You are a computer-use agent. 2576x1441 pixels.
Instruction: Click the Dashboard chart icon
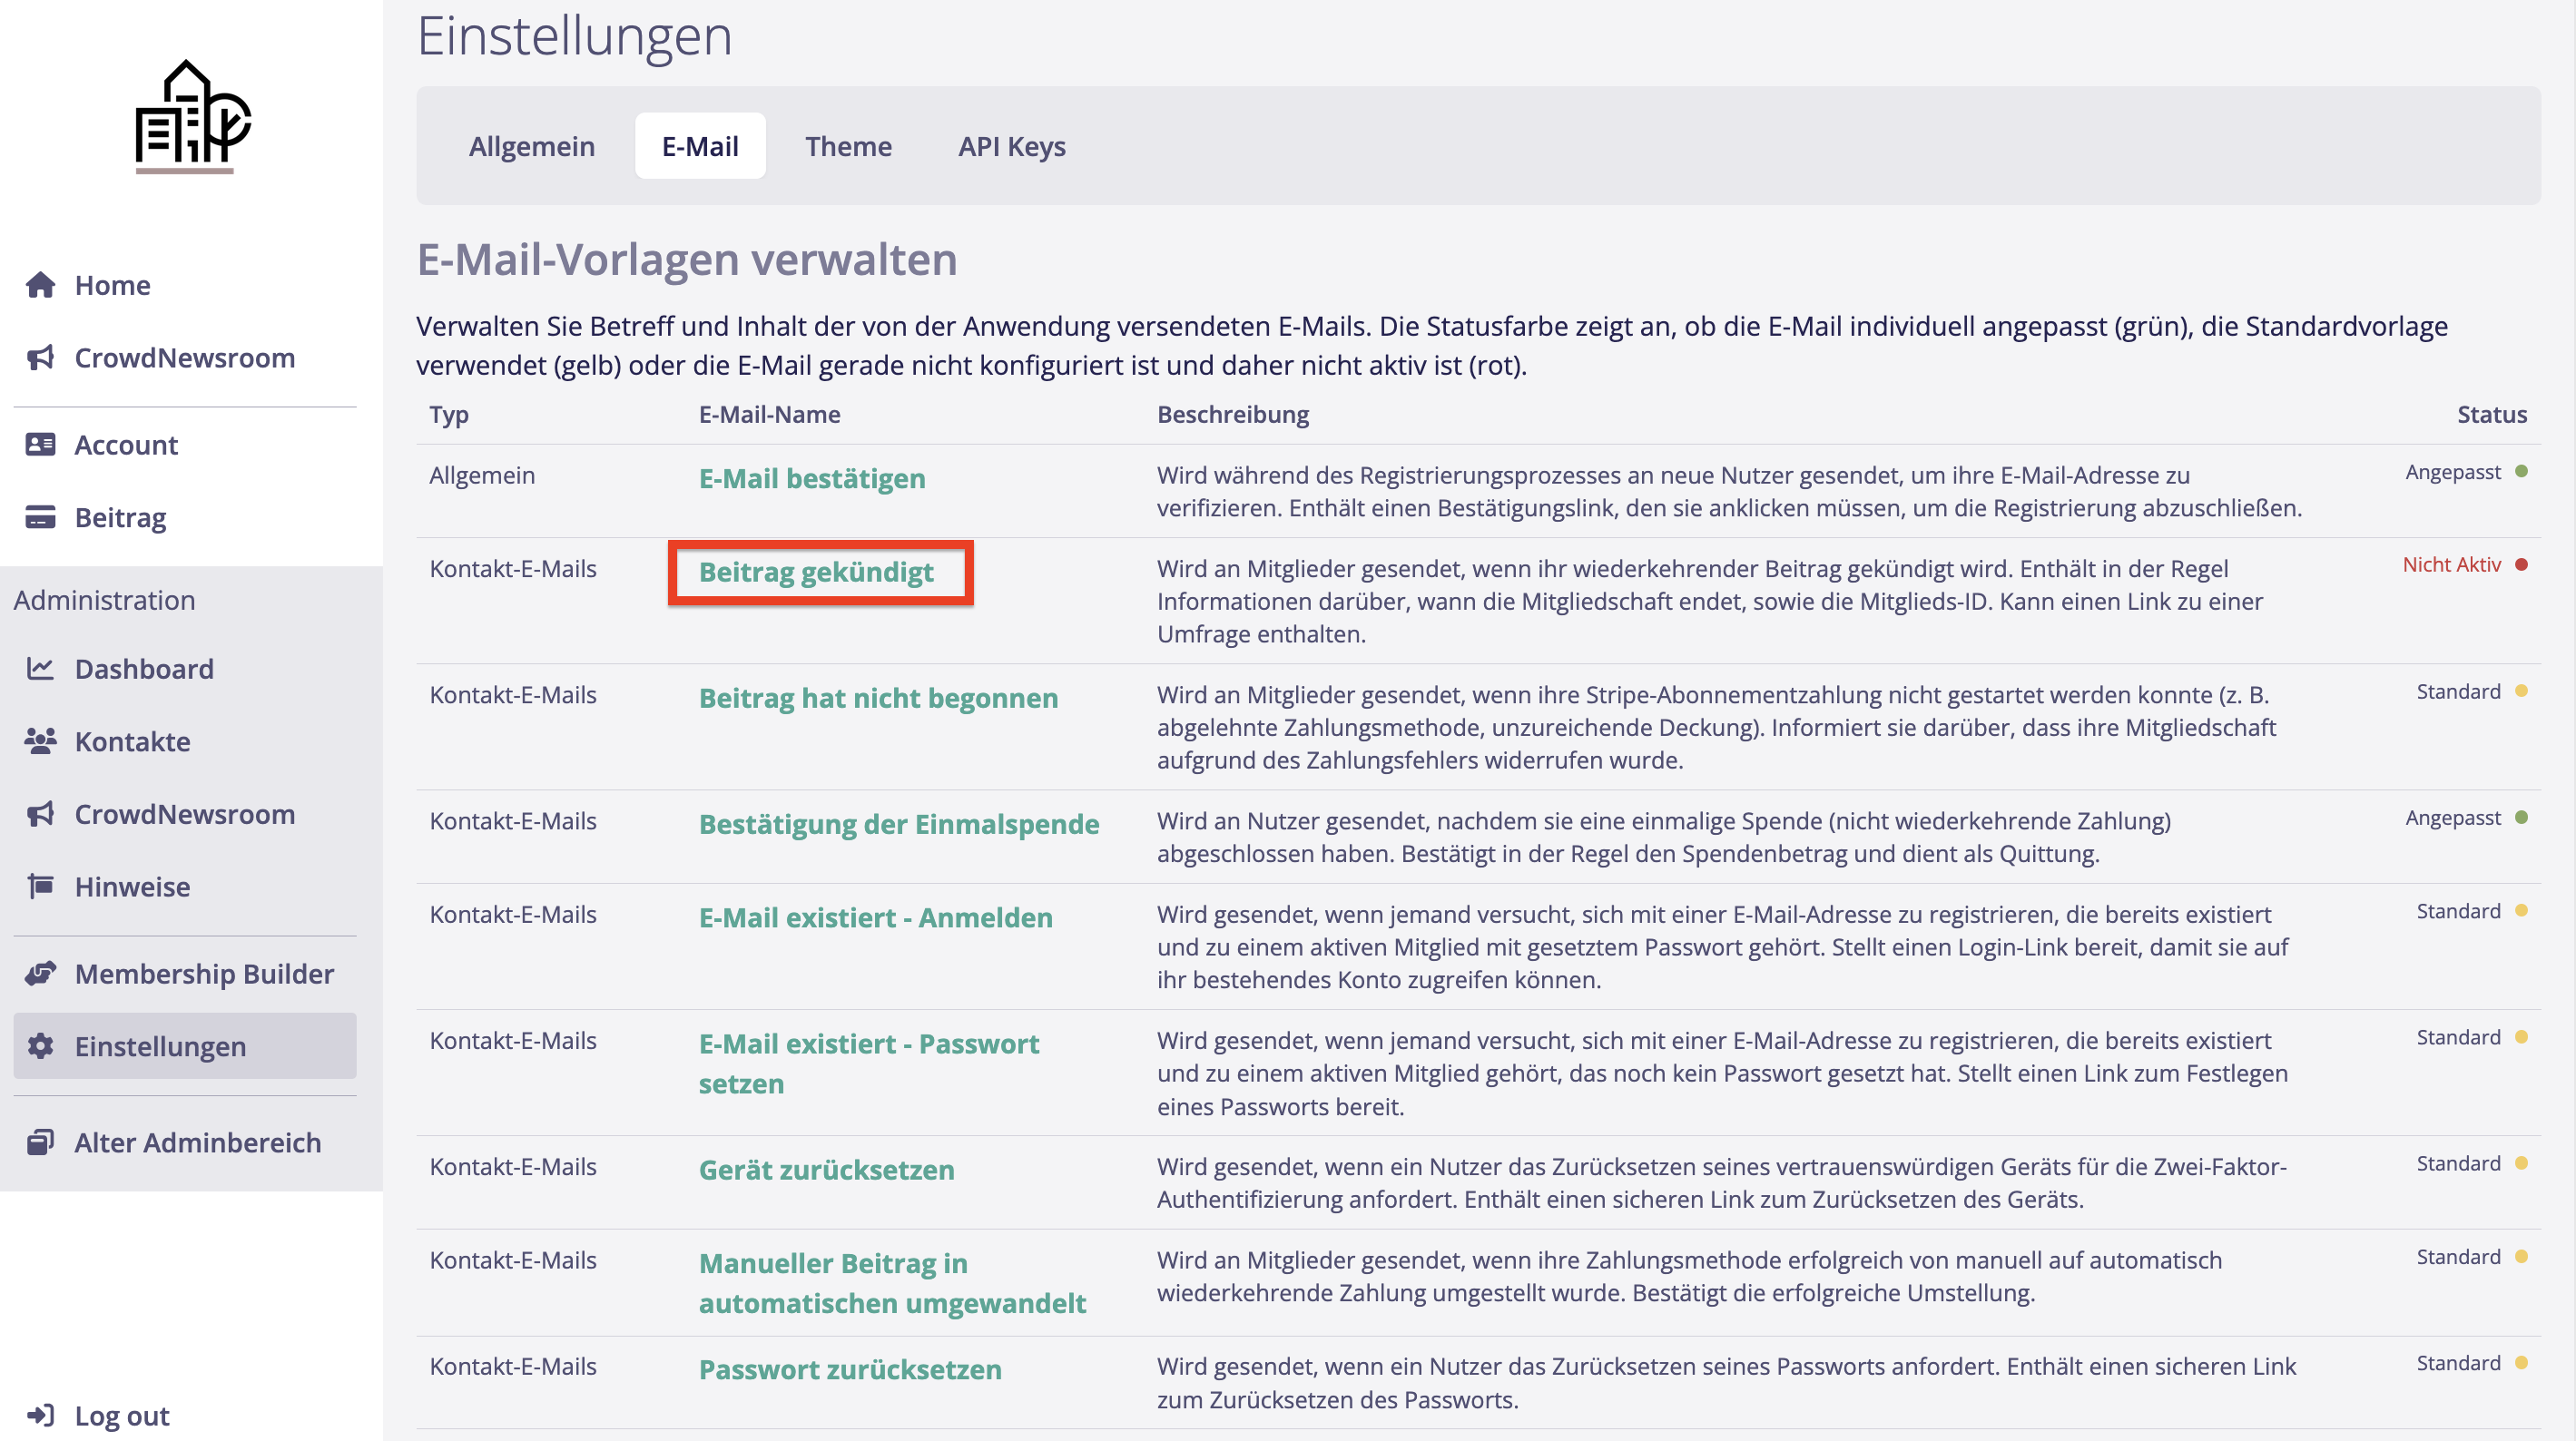(x=40, y=668)
